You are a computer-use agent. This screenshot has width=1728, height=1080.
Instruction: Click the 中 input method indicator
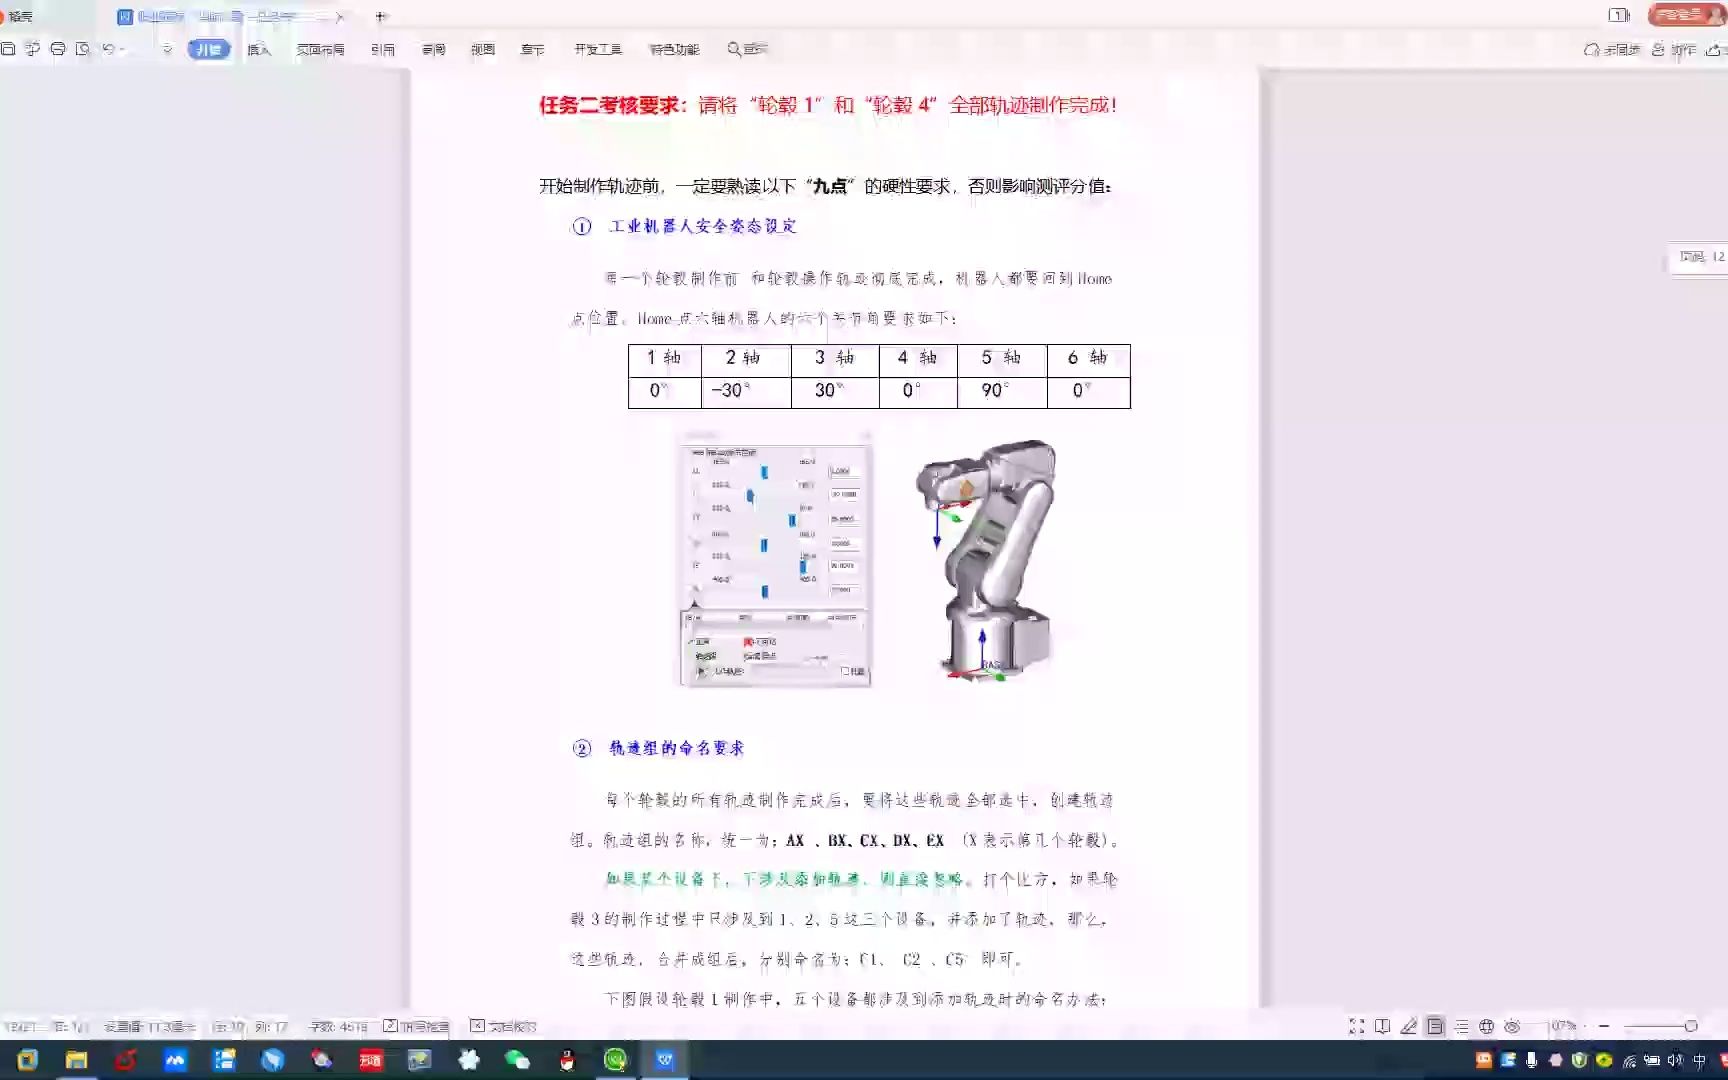1699,1060
